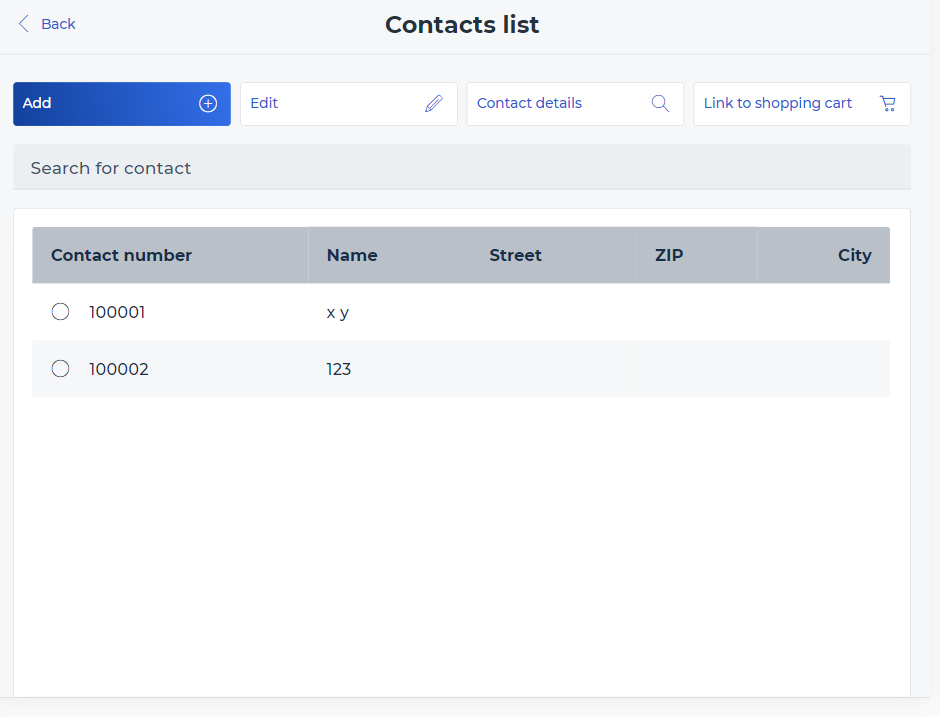
Task: Click the ZIP column header
Action: 669,255
